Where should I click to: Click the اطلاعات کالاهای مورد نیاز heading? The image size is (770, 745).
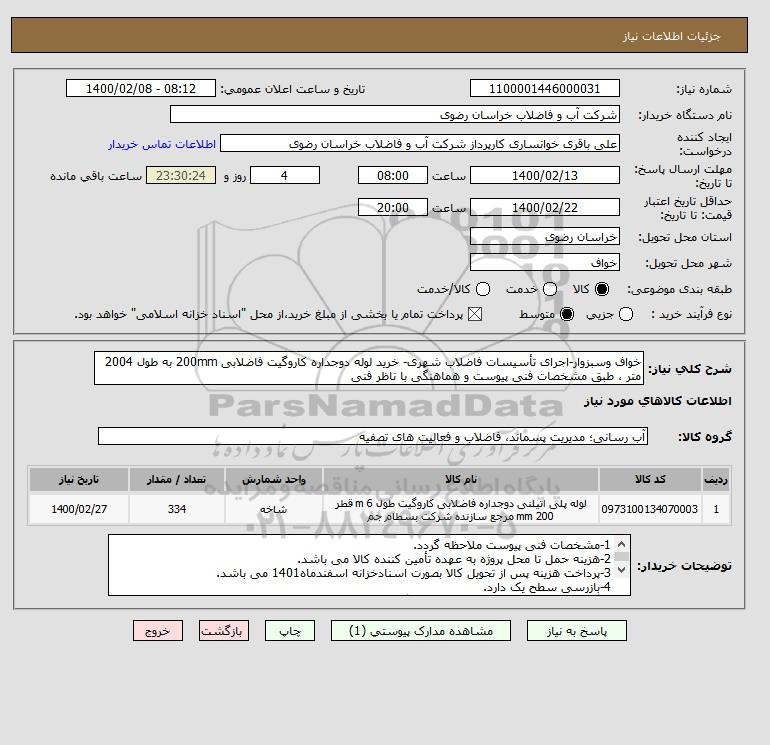click(x=658, y=401)
